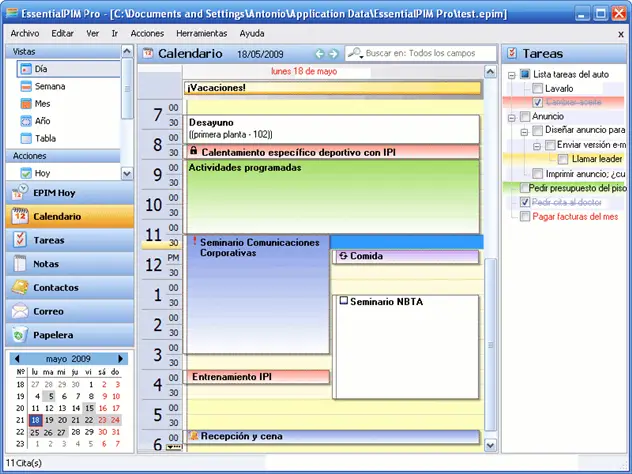632x474 pixels.
Task: Click the Hoy action icon
Action: click(x=26, y=173)
